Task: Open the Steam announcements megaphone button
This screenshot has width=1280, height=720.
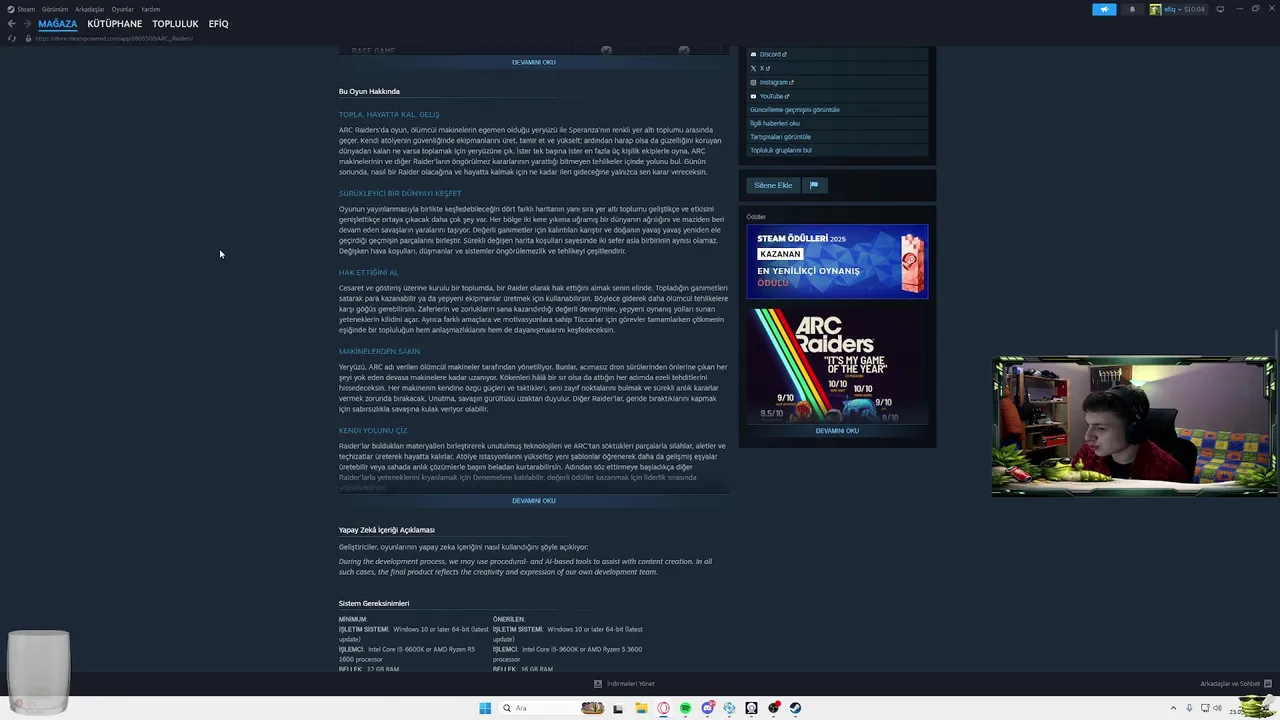Action: point(1104,9)
